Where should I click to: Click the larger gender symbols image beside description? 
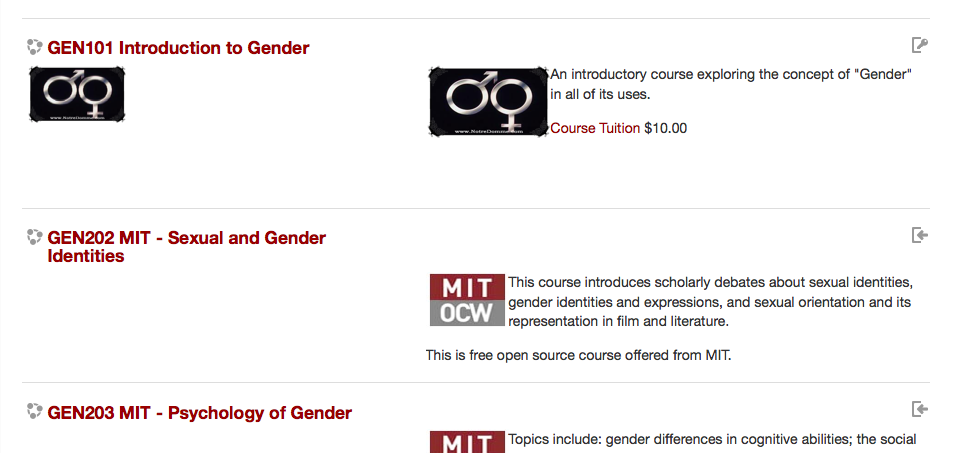[489, 102]
